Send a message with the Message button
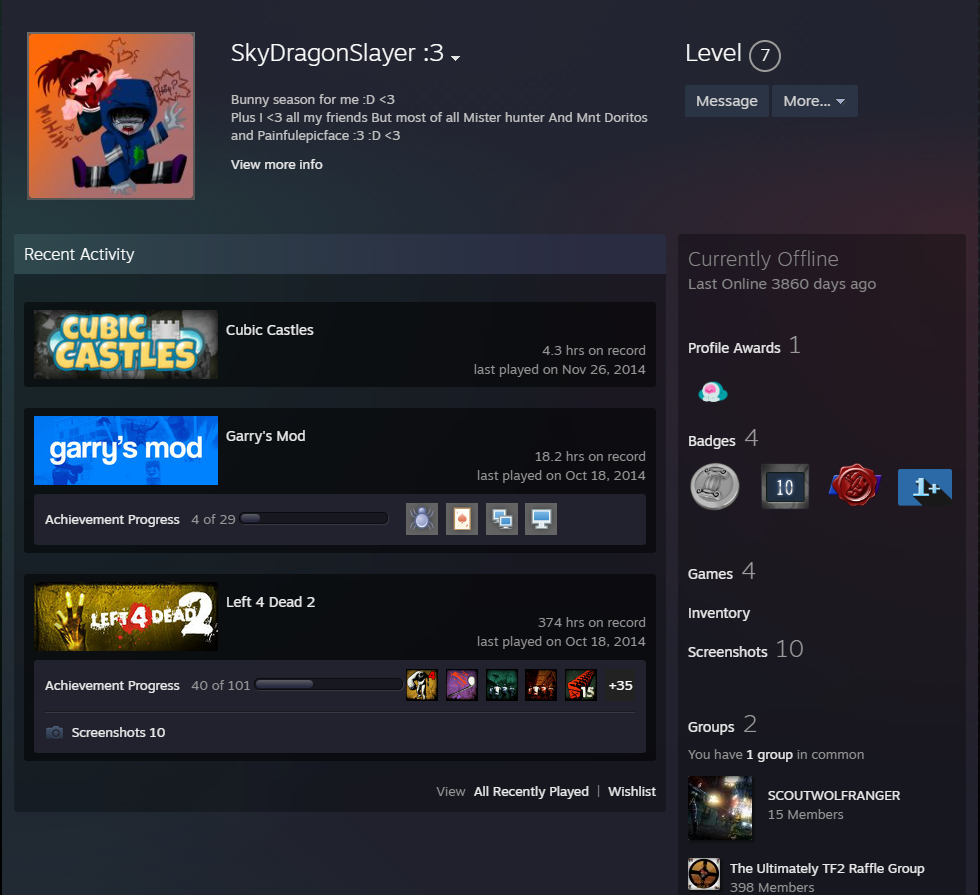Screen dimensions: 980x895 click(x=726, y=101)
